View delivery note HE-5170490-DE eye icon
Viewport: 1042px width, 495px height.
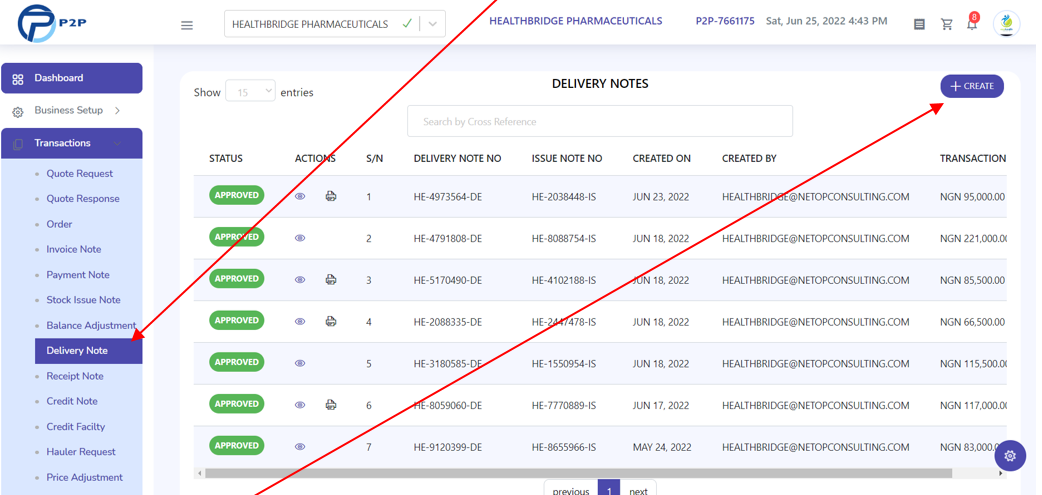(300, 280)
